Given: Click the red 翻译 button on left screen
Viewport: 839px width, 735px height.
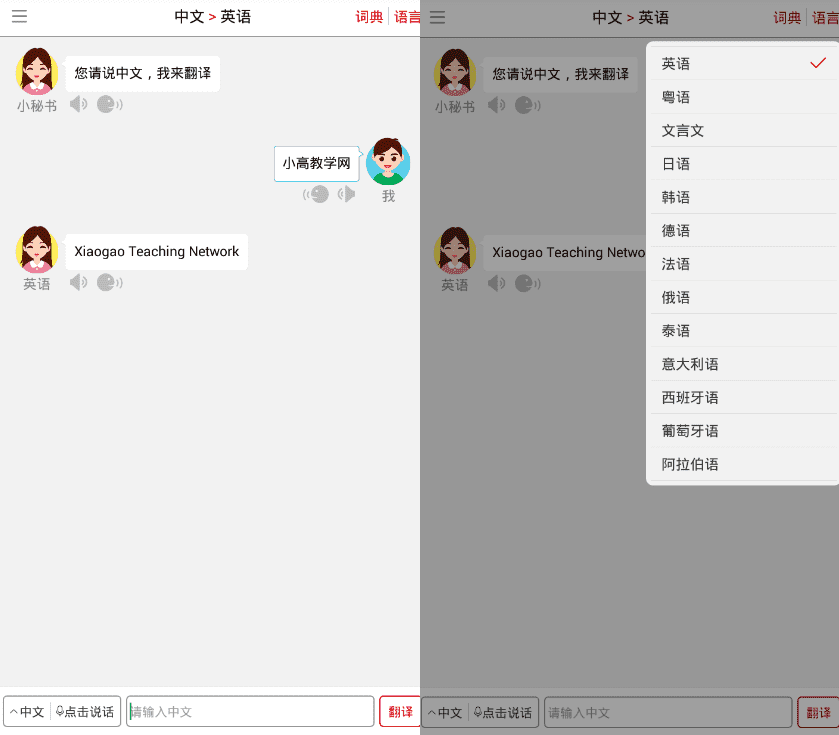Looking at the screenshot, I should pyautogui.click(x=400, y=711).
